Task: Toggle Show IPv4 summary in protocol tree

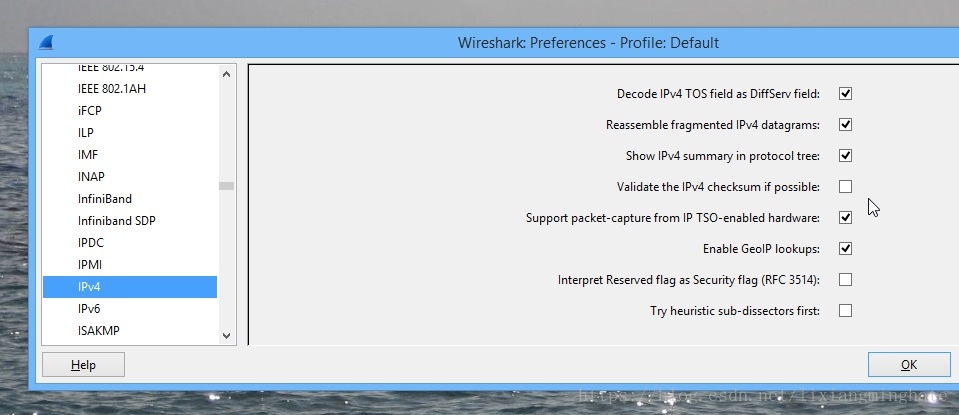Action: pos(845,156)
